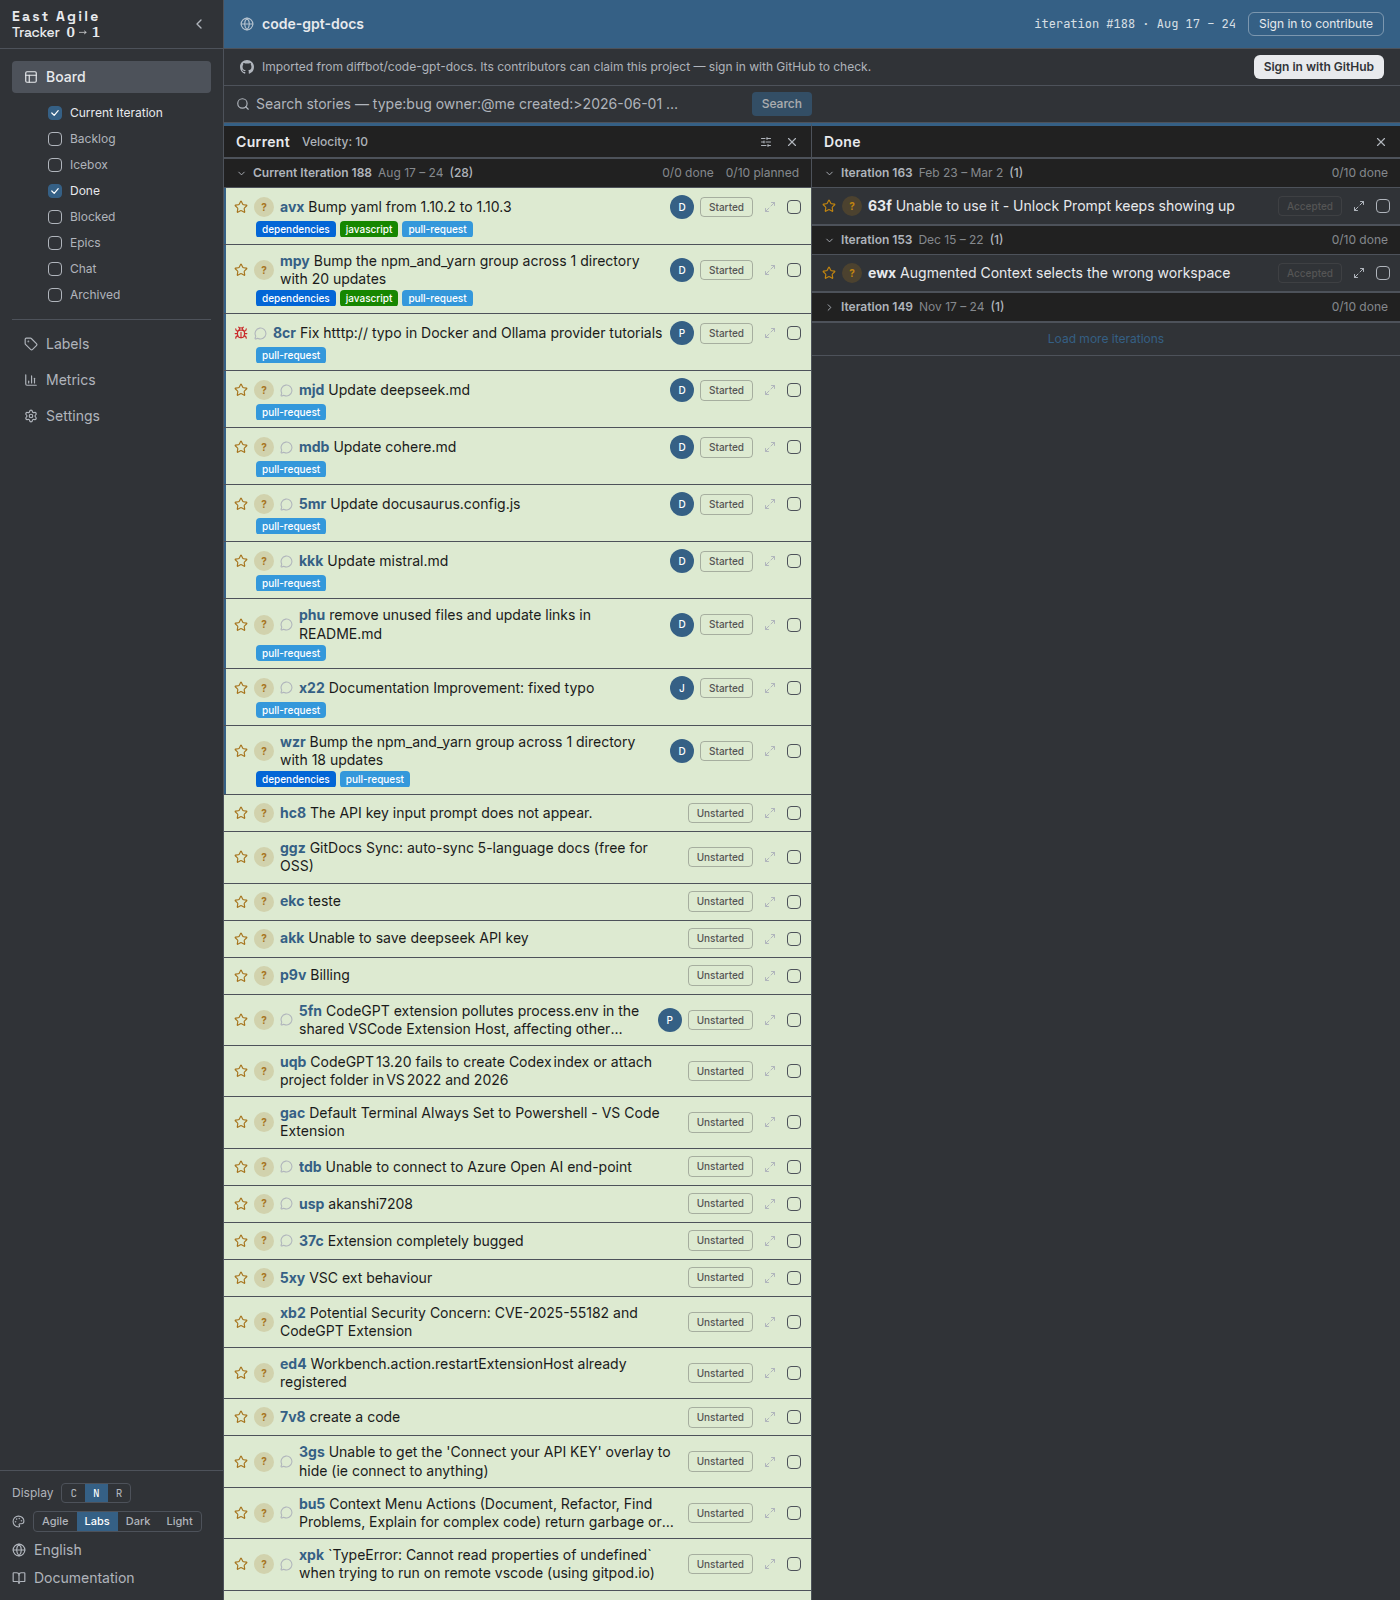Set display density to R
1400x1600 pixels.
[119, 1493]
